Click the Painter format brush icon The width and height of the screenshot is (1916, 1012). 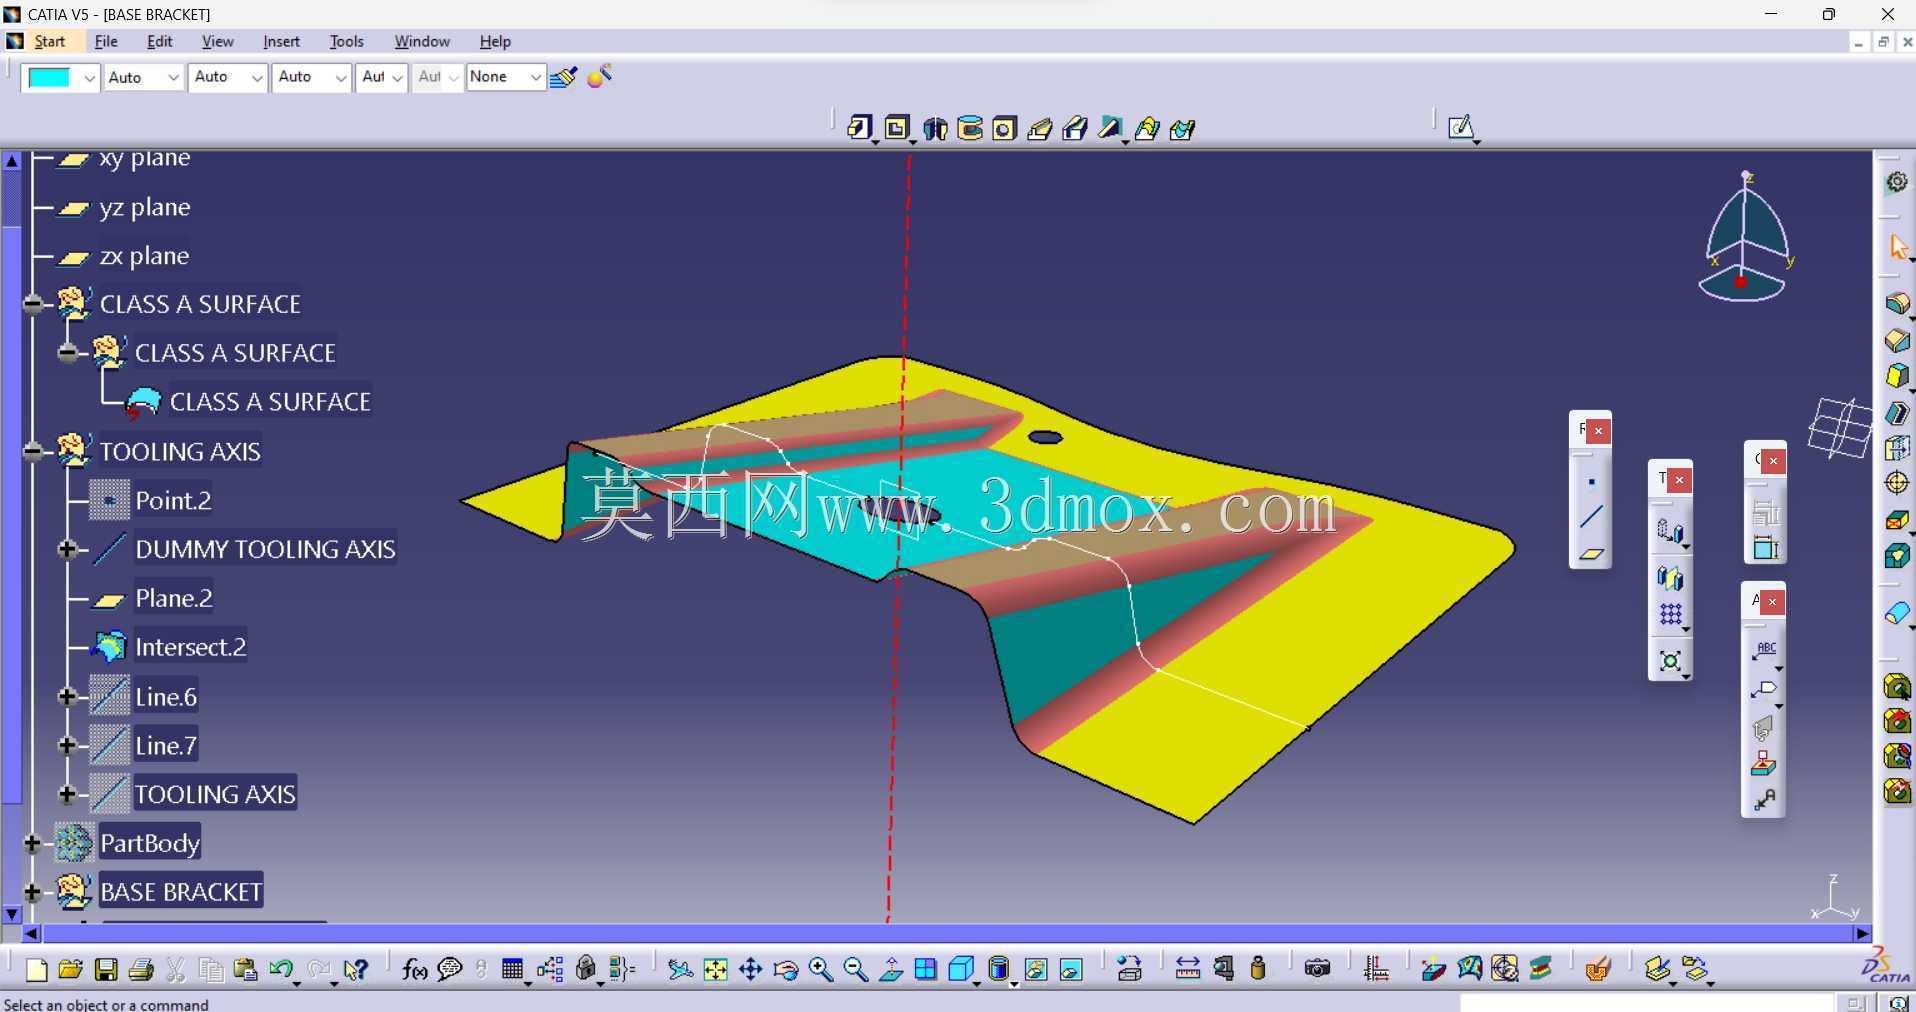(x=564, y=77)
